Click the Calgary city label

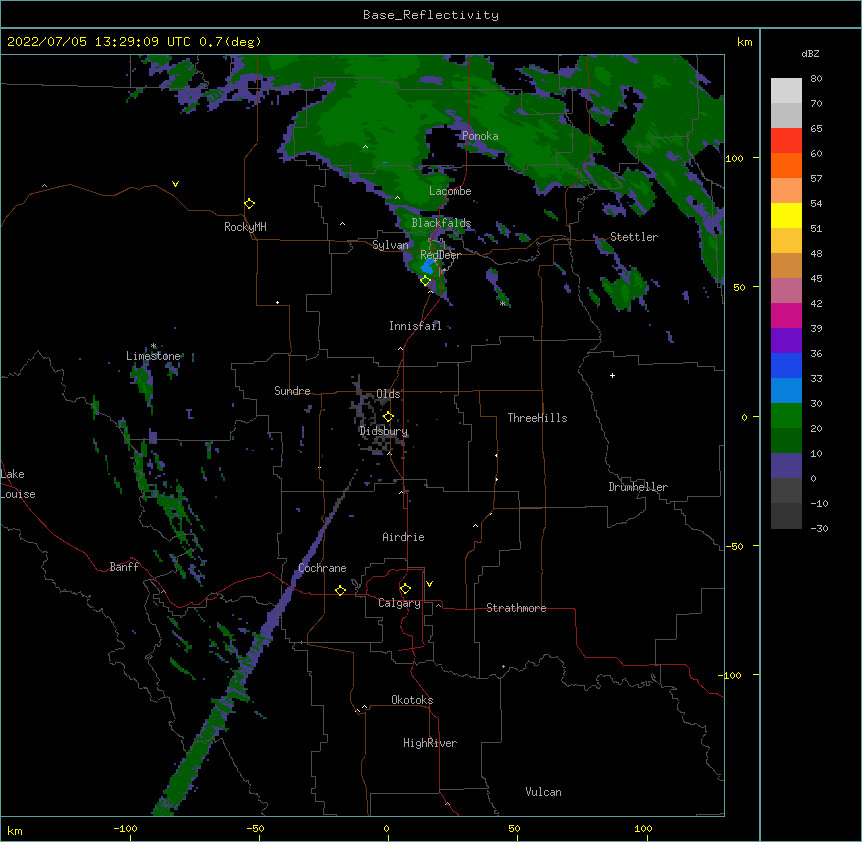[x=400, y=603]
